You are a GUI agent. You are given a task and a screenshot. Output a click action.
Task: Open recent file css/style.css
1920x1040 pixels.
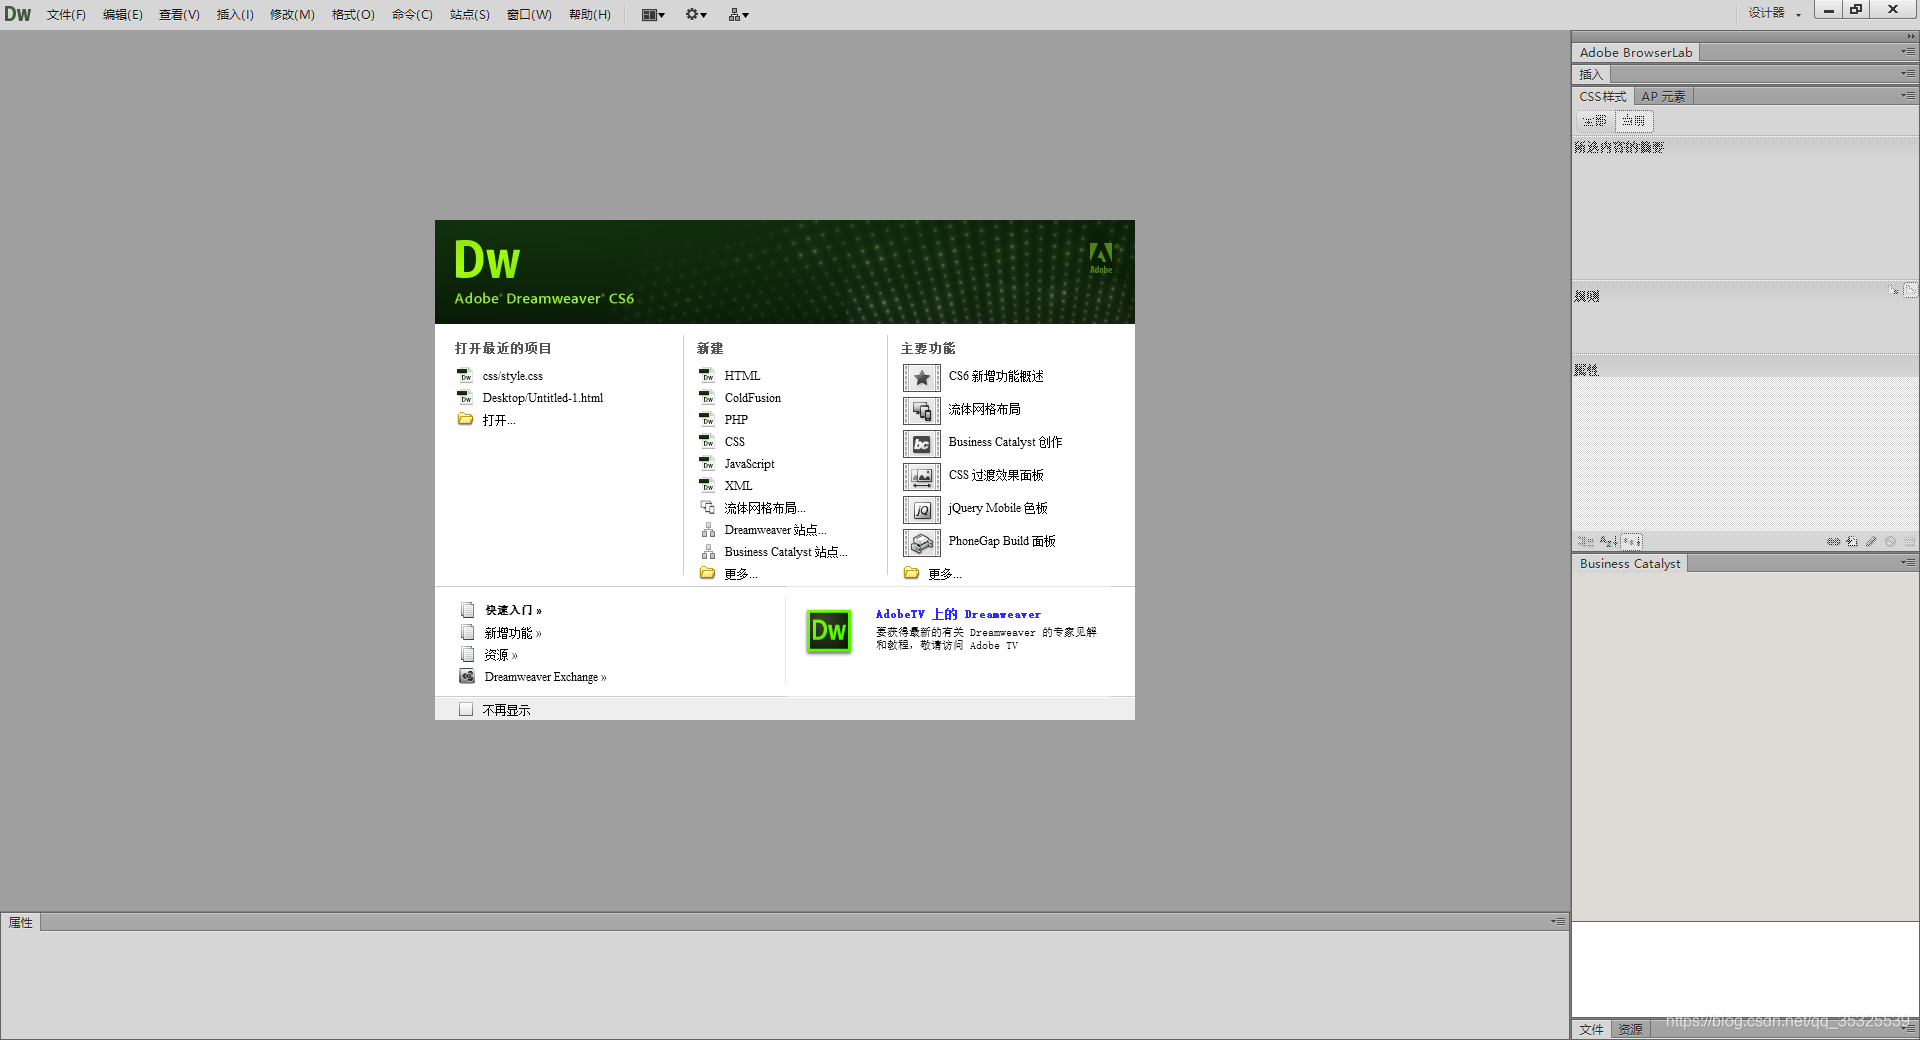pyautogui.click(x=512, y=376)
